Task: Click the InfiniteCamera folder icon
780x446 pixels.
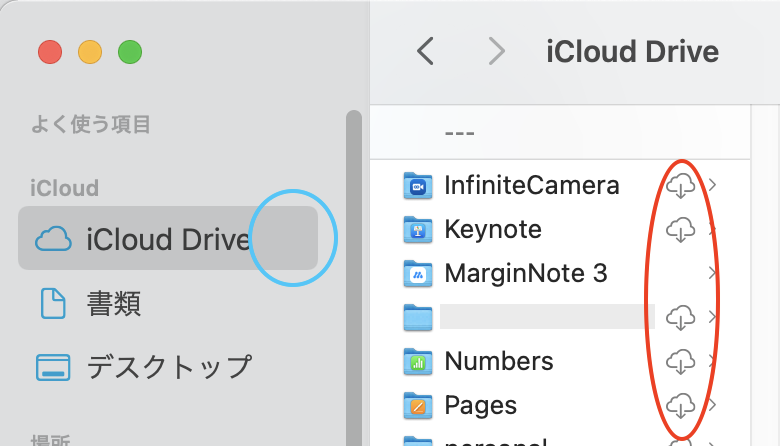Action: pos(417,185)
